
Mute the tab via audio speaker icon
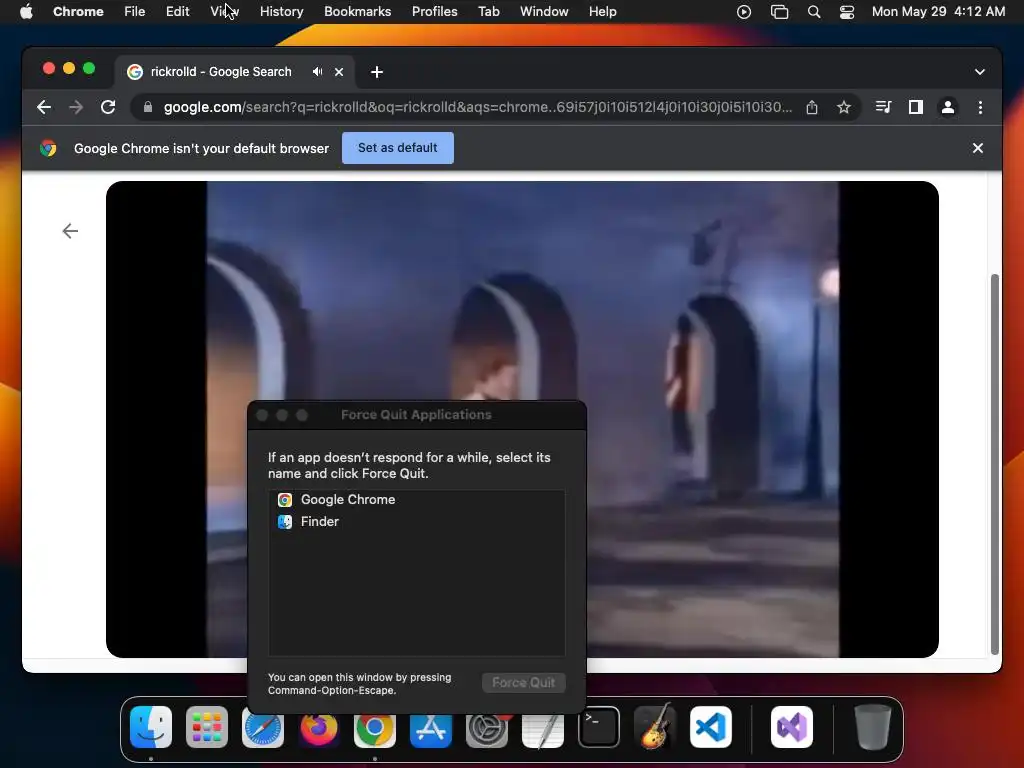[x=317, y=72]
